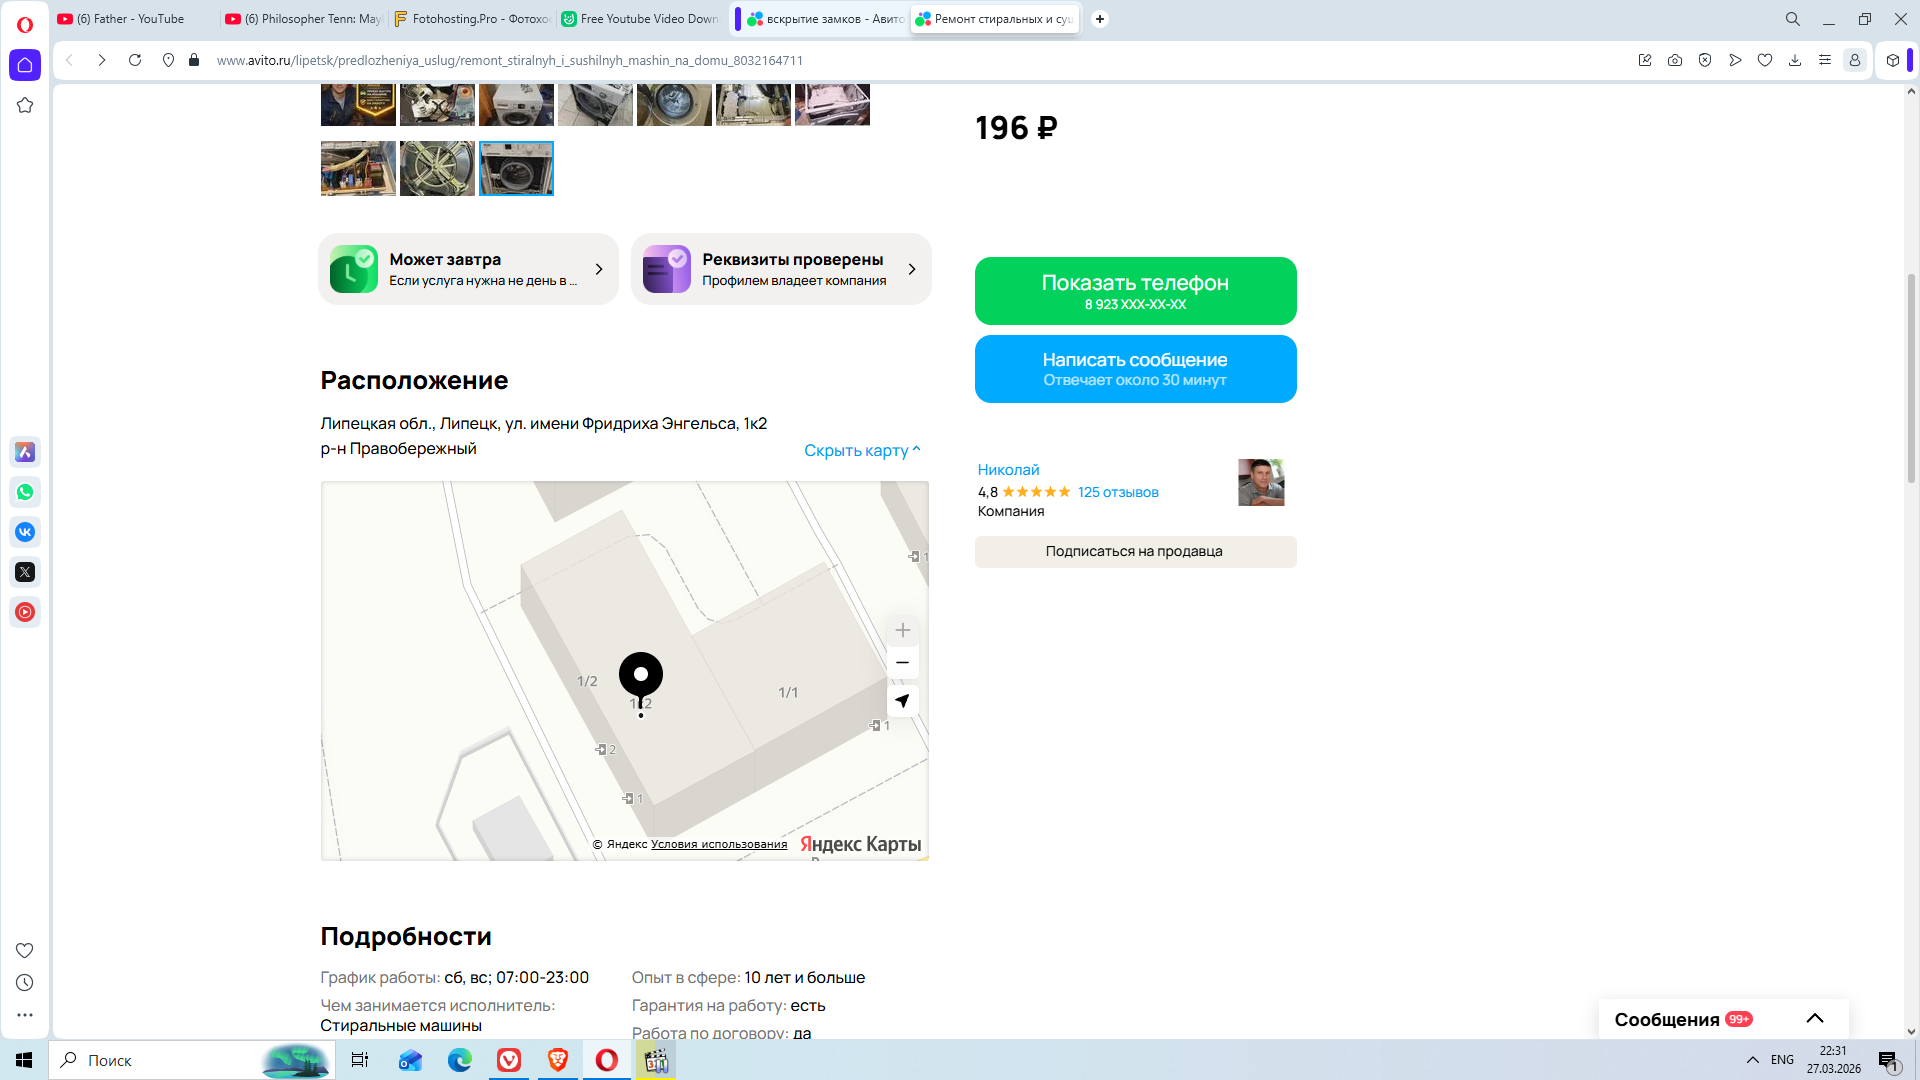The image size is (1920, 1080).
Task: Open Opera bookmarks star icon
Action: click(x=25, y=105)
